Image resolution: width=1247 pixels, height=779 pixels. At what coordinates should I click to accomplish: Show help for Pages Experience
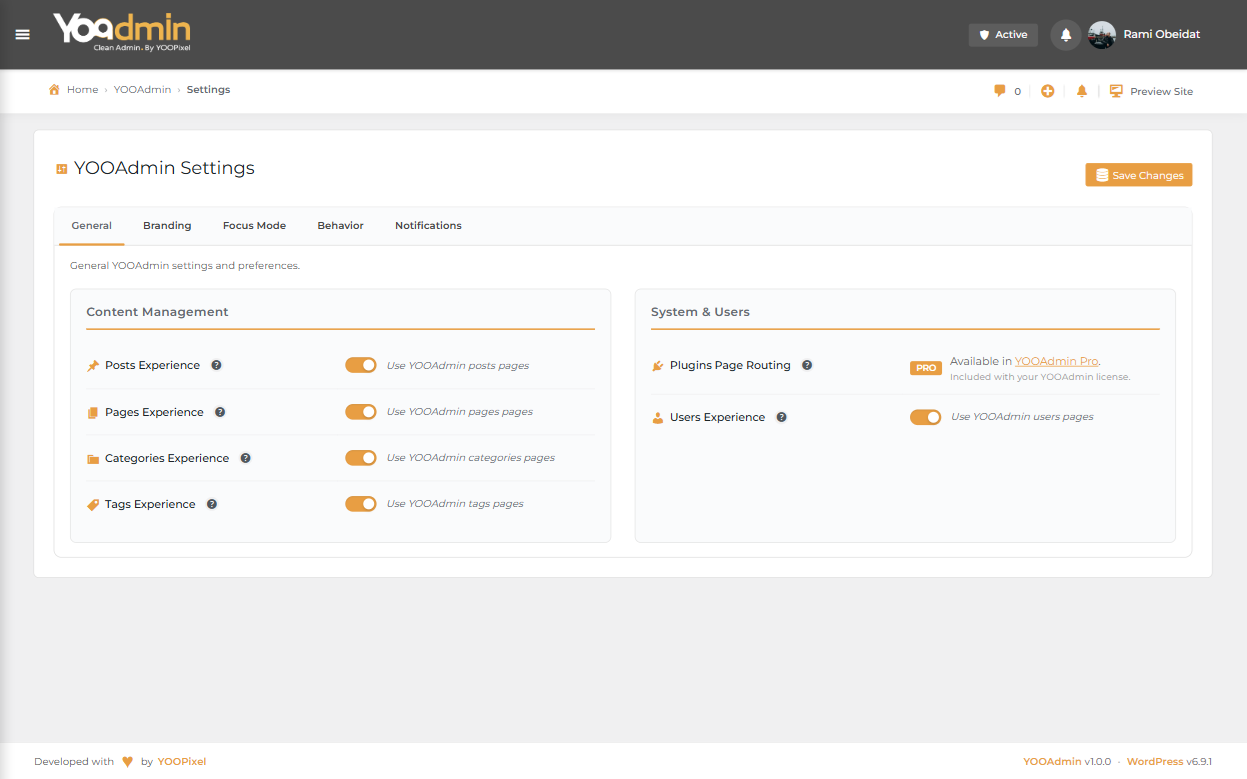(220, 412)
